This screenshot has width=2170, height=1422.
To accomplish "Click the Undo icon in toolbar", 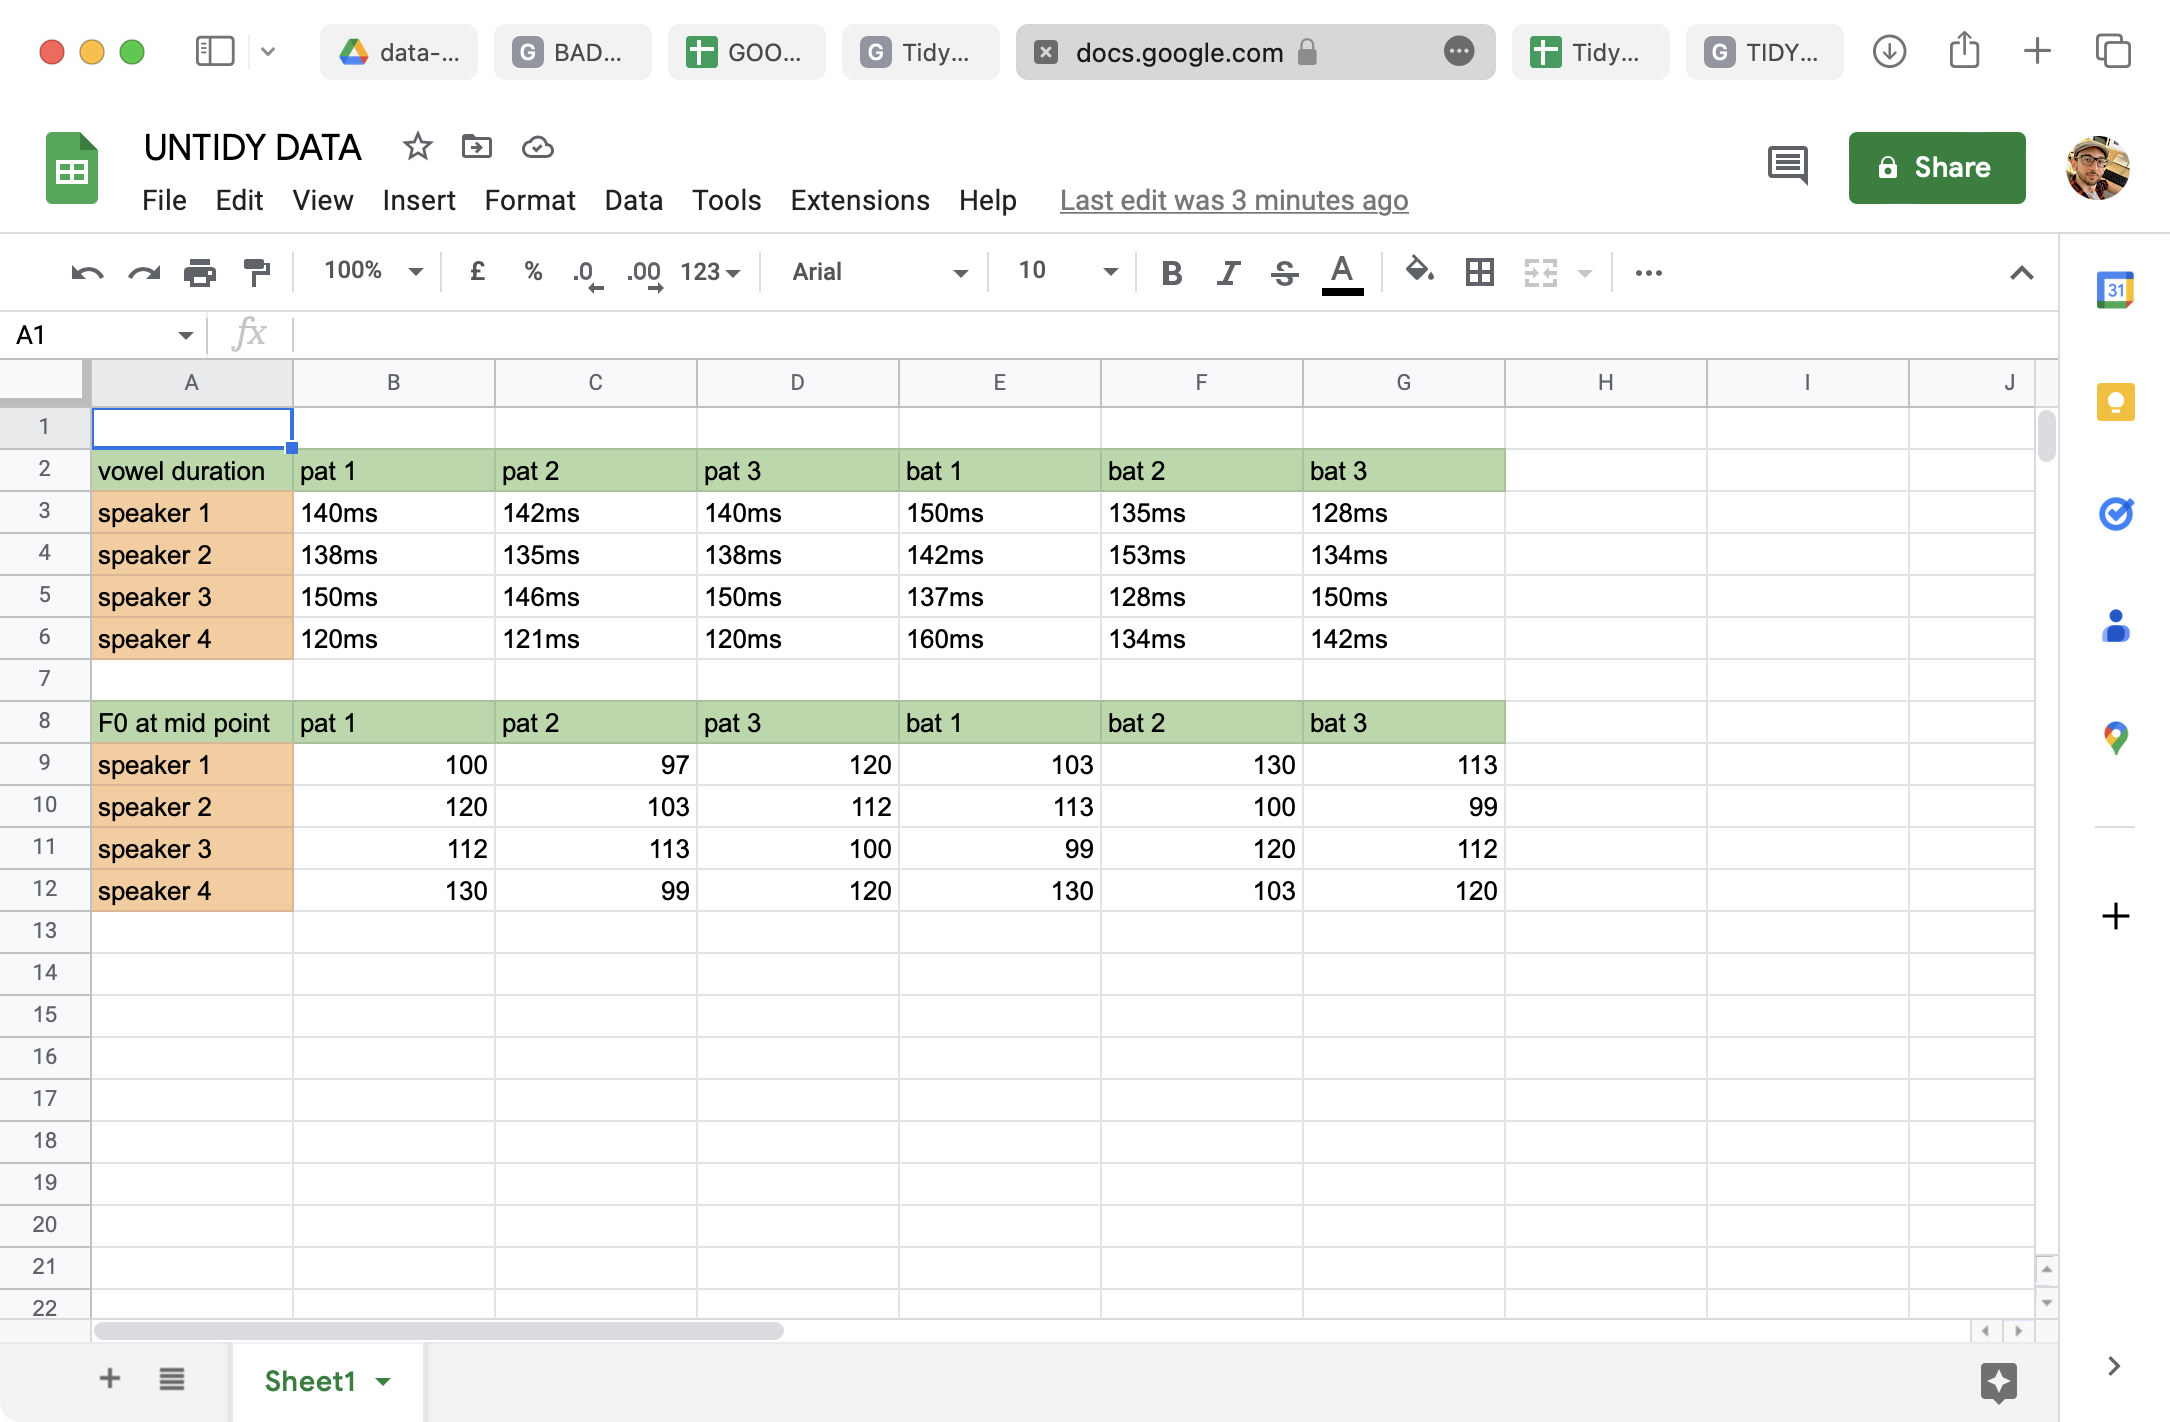I will 87,272.
